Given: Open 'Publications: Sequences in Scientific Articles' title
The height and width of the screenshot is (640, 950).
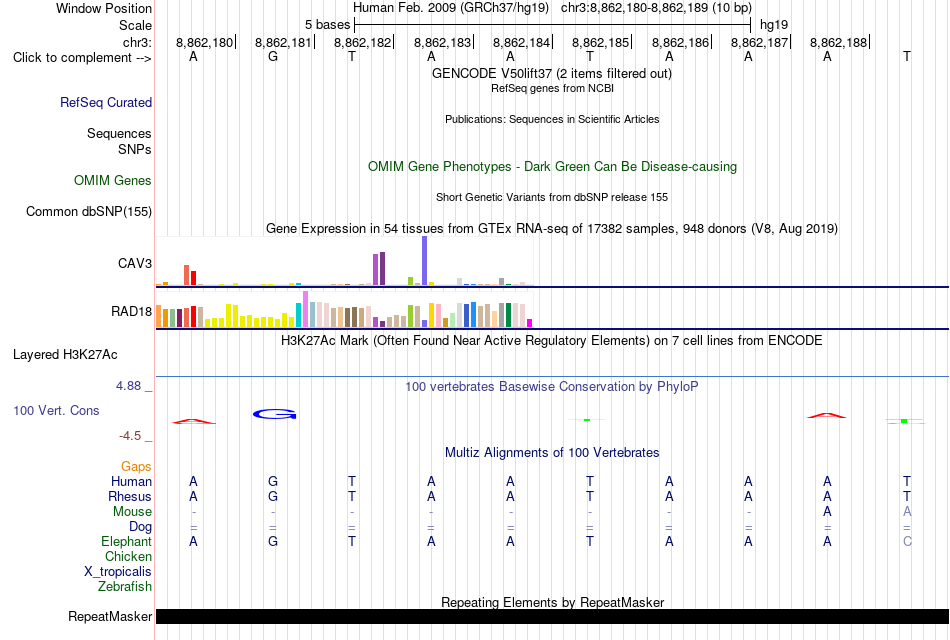Looking at the screenshot, I should coord(552,119).
